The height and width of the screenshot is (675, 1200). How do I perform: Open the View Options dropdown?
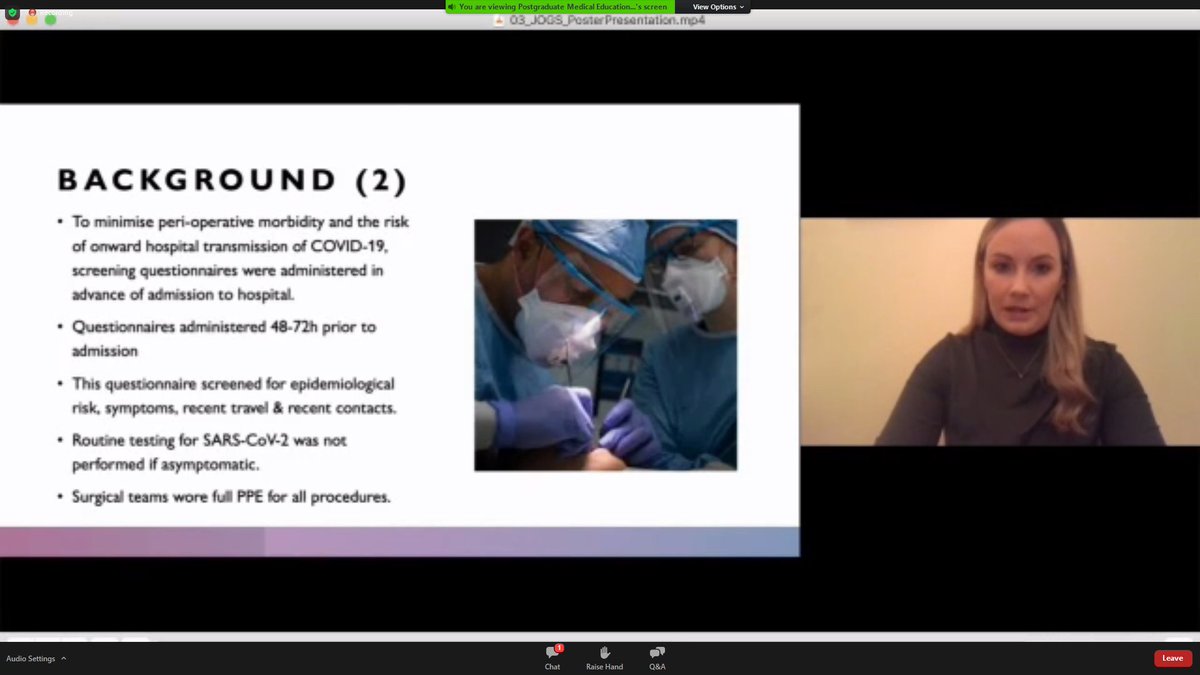click(718, 7)
